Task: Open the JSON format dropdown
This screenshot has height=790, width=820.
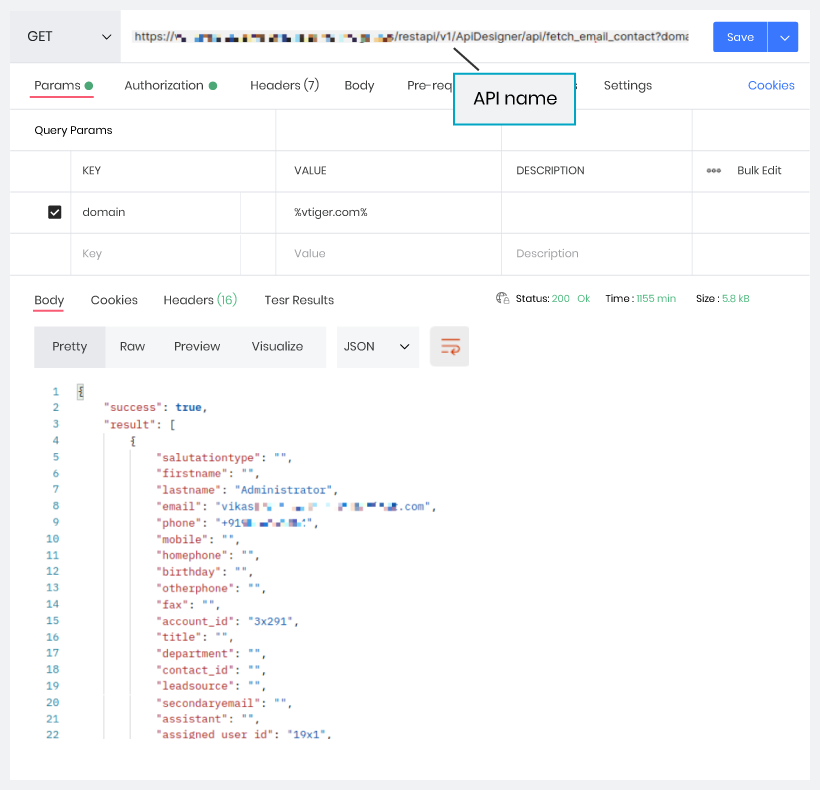Action: (x=377, y=346)
